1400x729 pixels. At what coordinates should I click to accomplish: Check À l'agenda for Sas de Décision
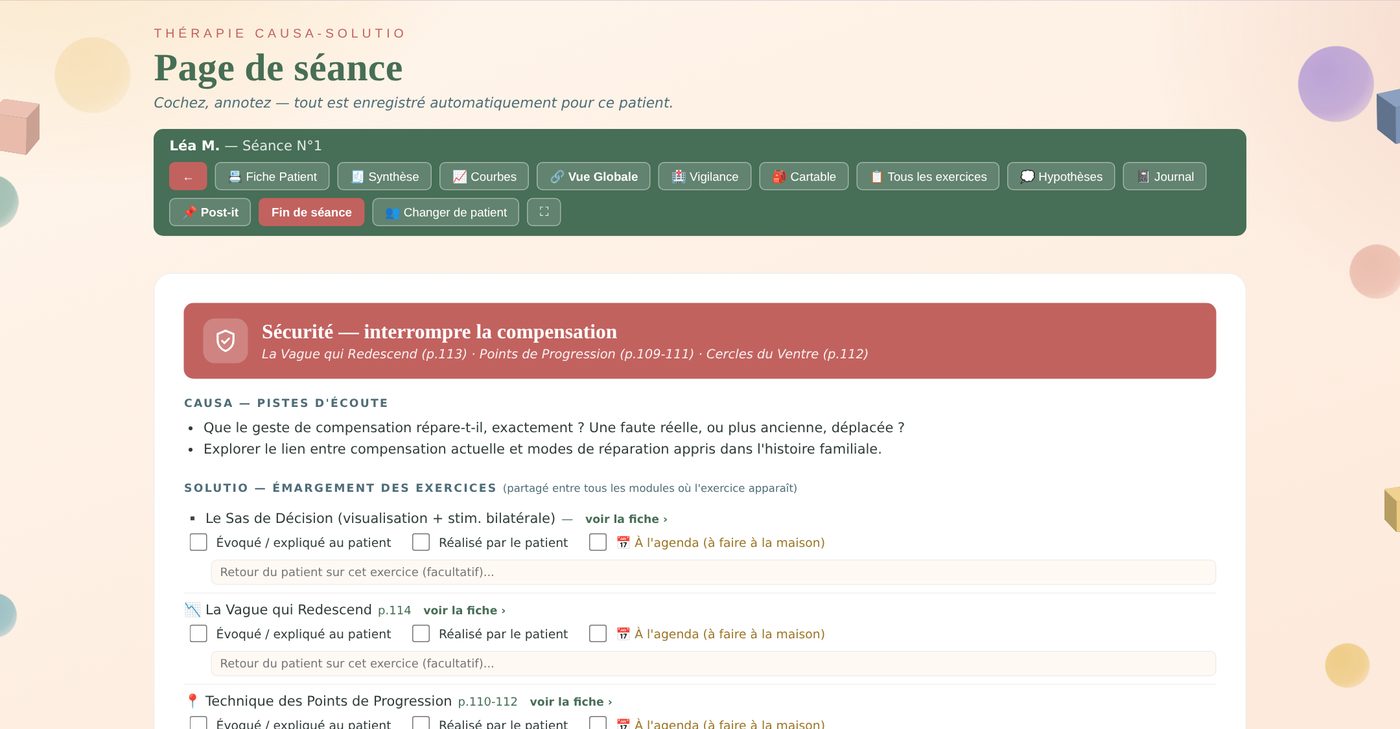point(598,542)
